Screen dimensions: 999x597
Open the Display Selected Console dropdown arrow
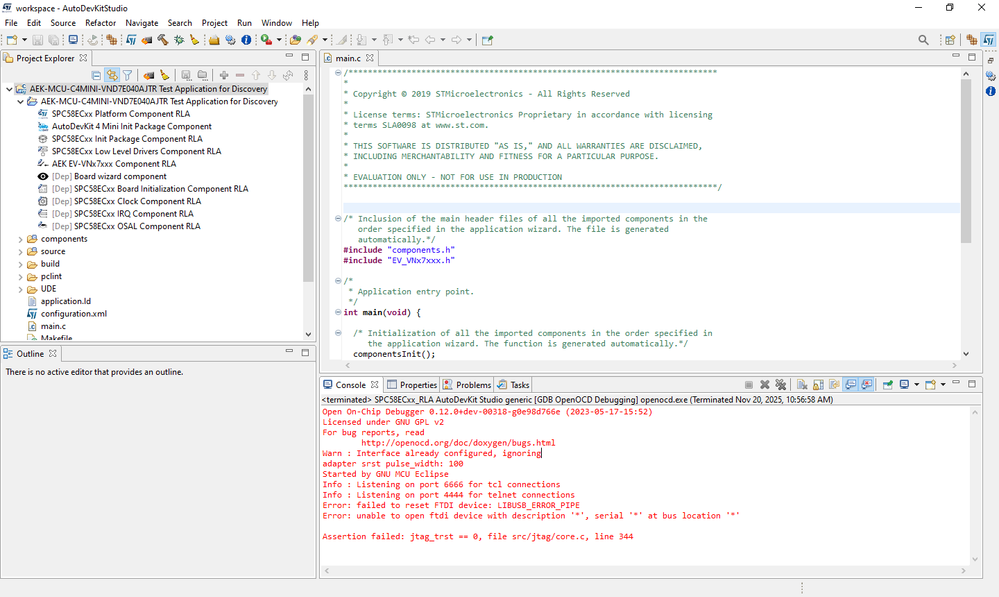click(x=916, y=385)
